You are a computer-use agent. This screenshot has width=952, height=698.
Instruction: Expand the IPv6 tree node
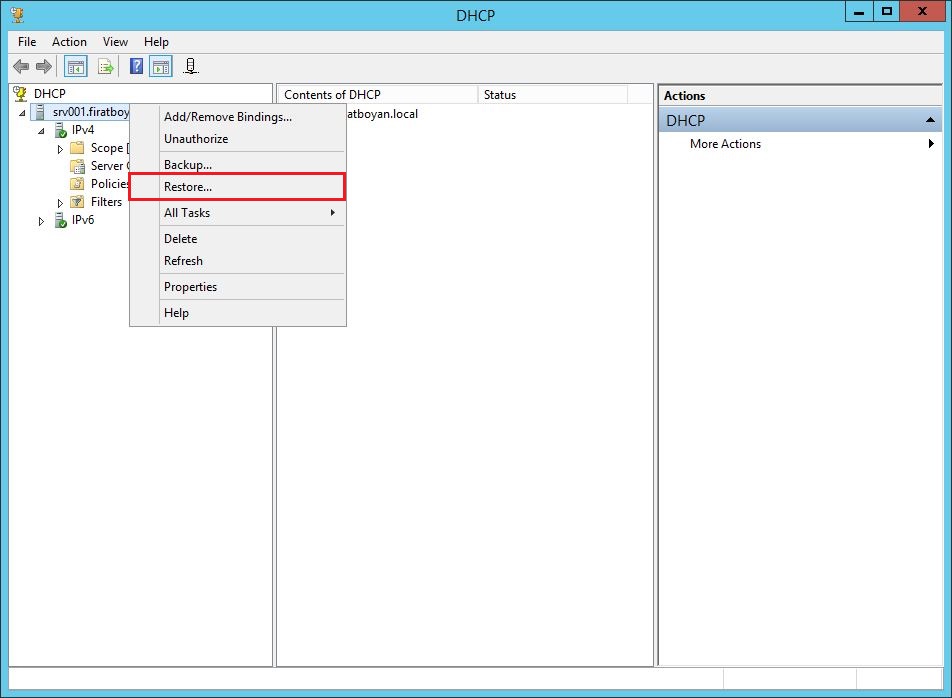pos(41,221)
